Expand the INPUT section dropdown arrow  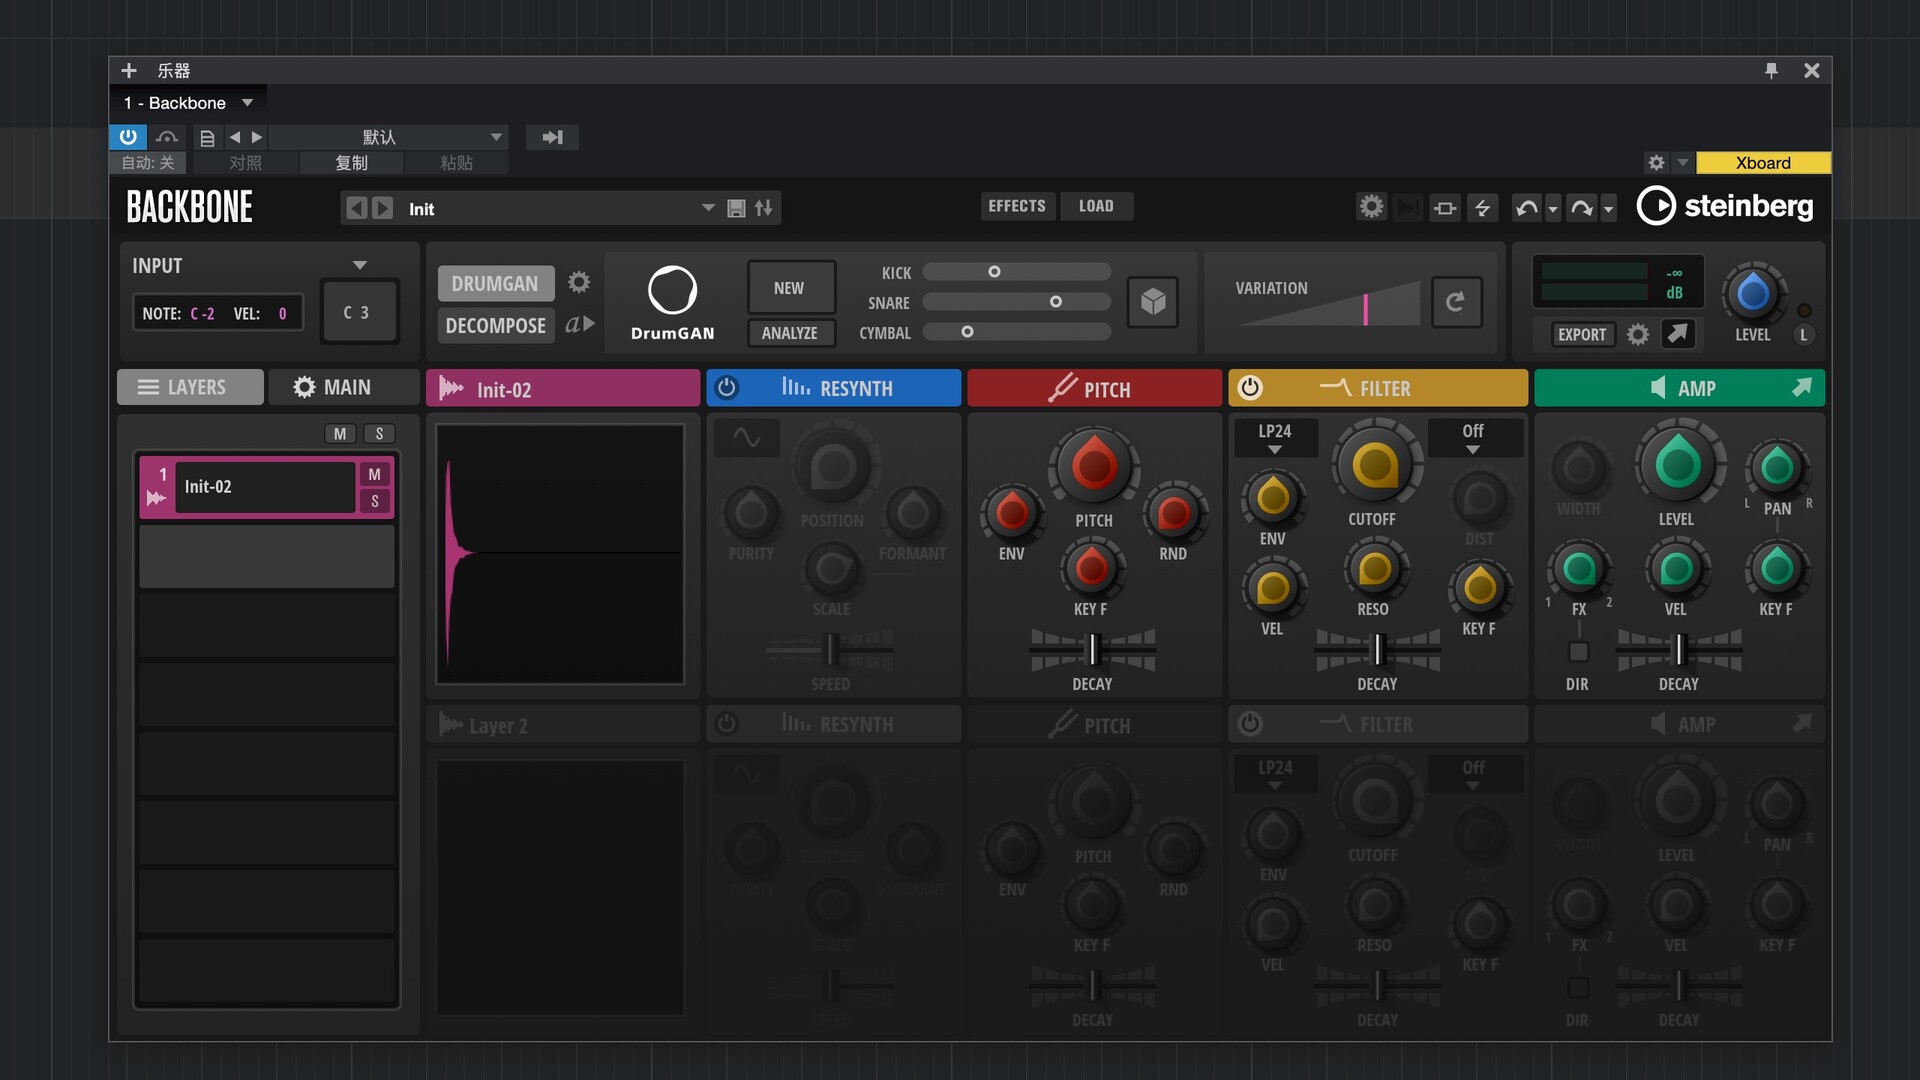click(360, 265)
